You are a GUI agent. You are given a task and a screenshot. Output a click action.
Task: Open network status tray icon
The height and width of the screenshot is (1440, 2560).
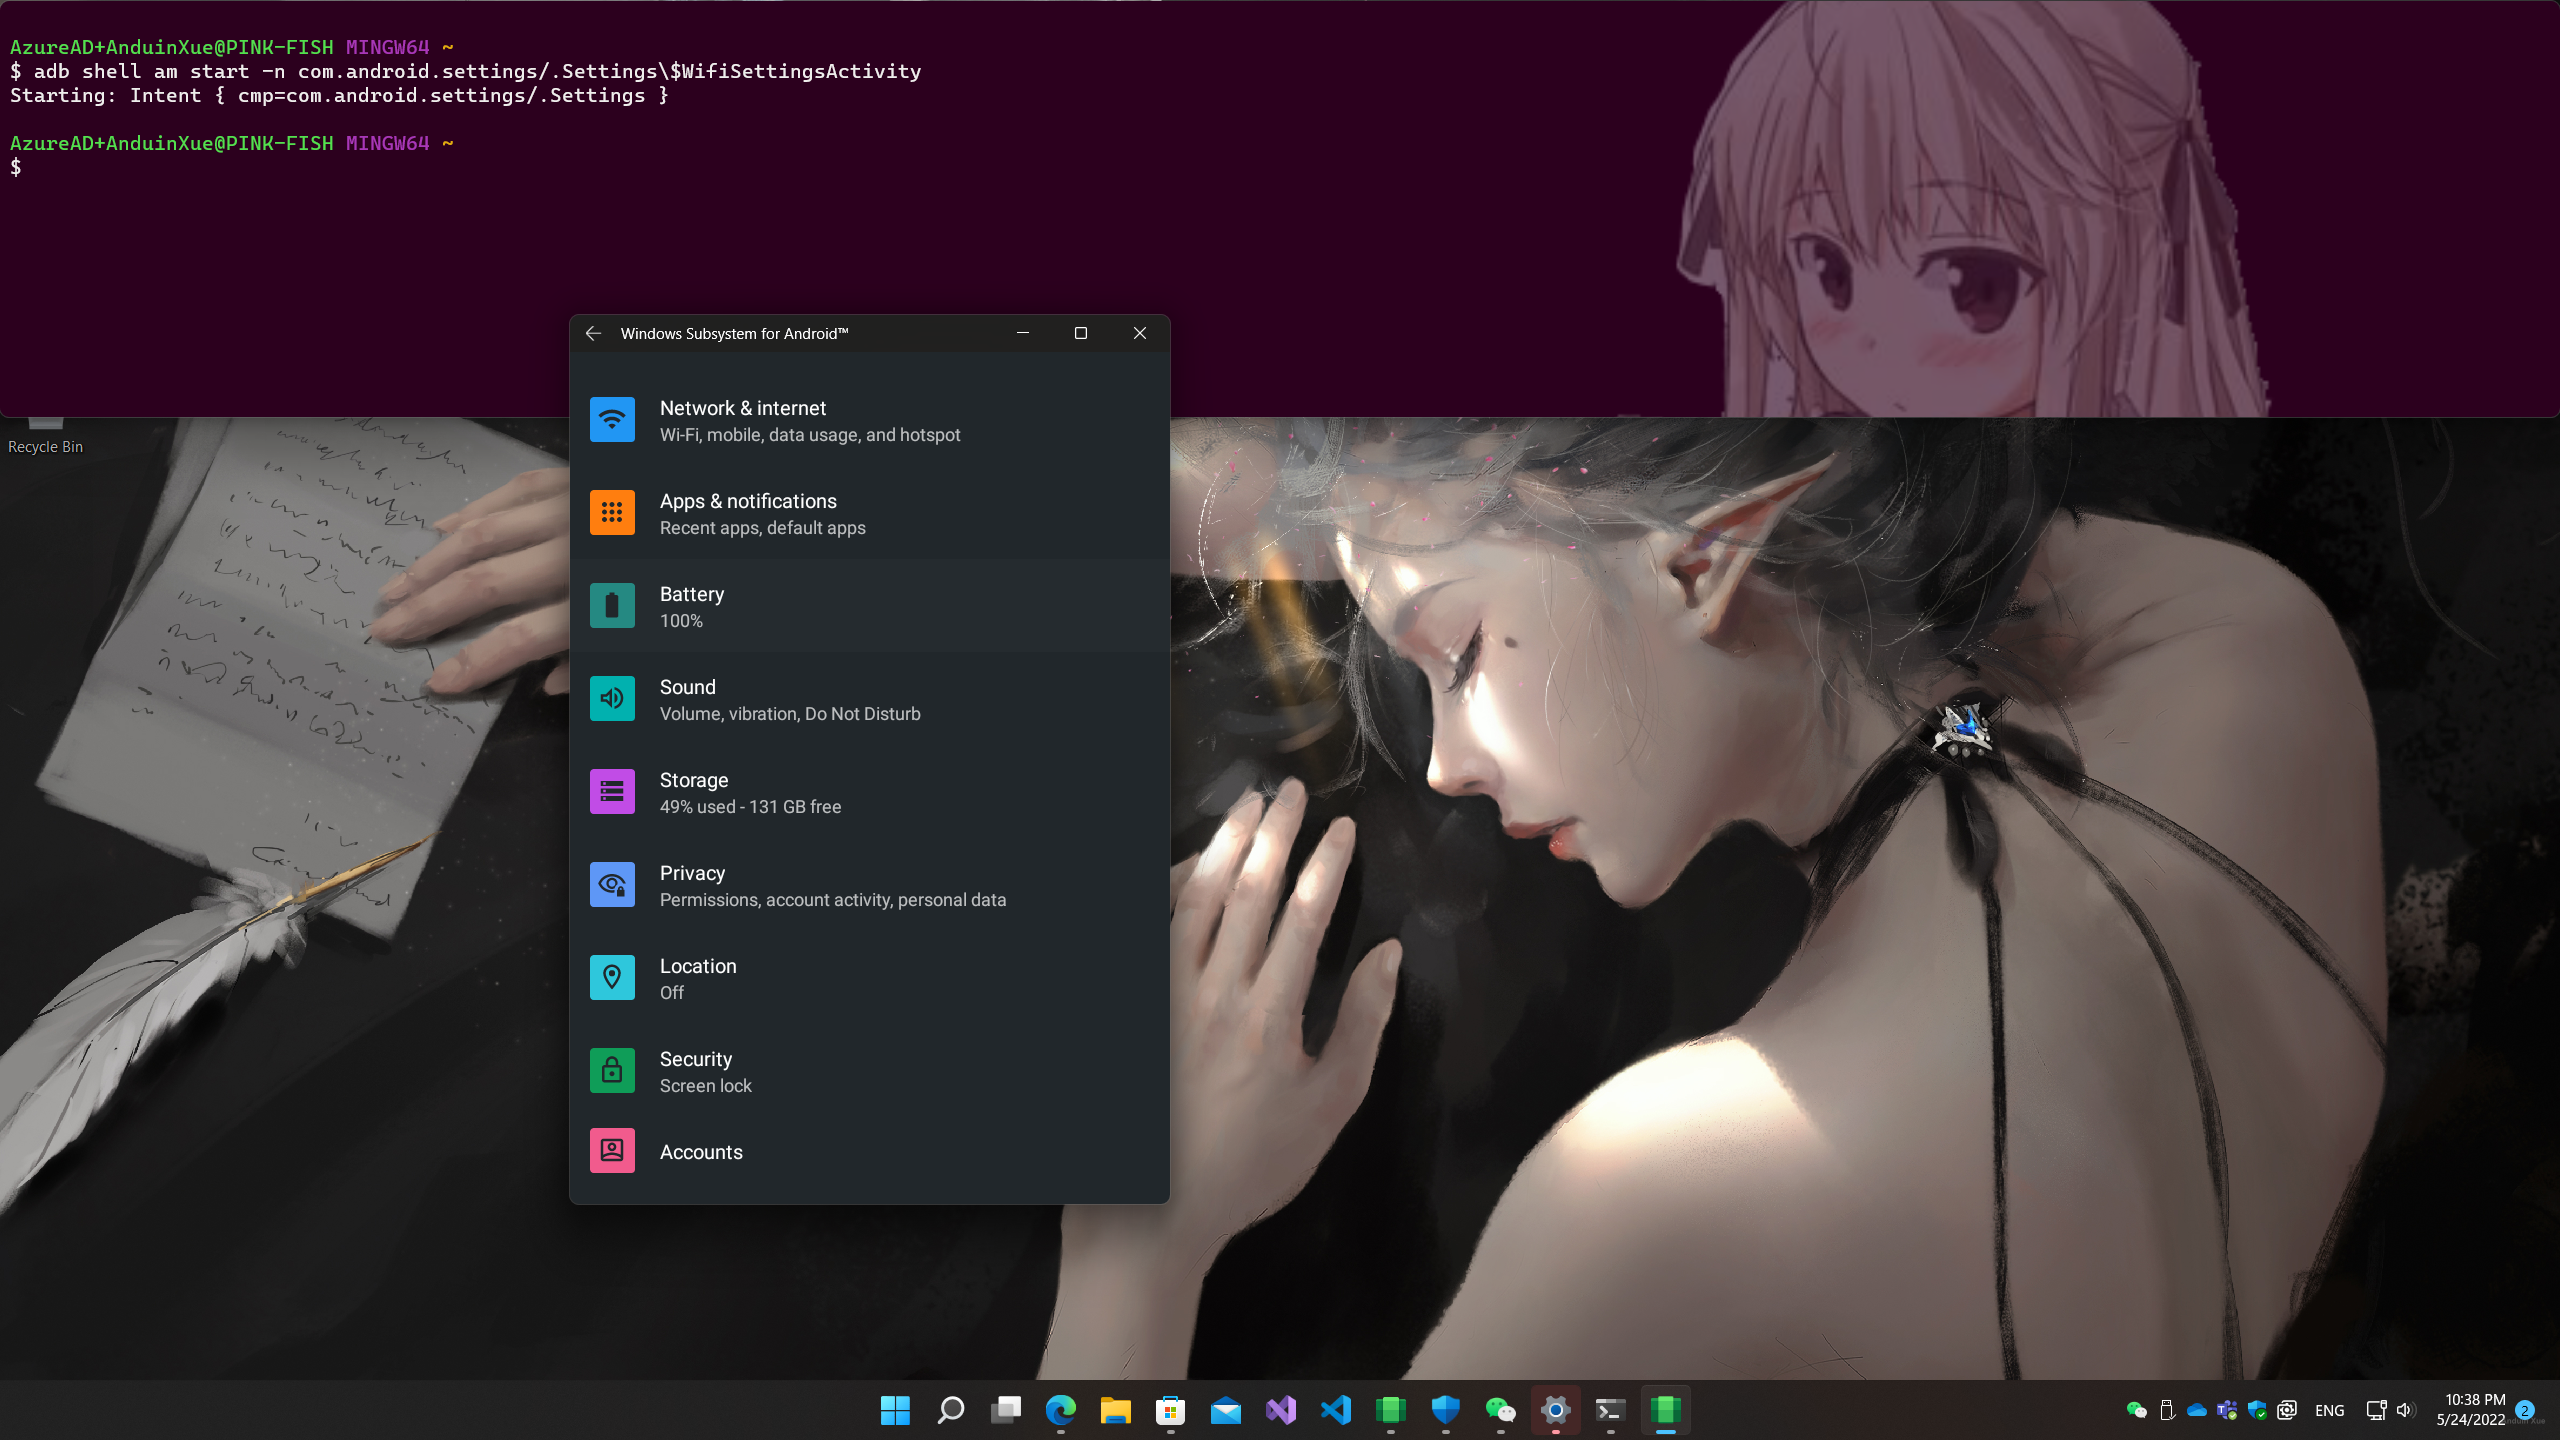pos(2376,1410)
